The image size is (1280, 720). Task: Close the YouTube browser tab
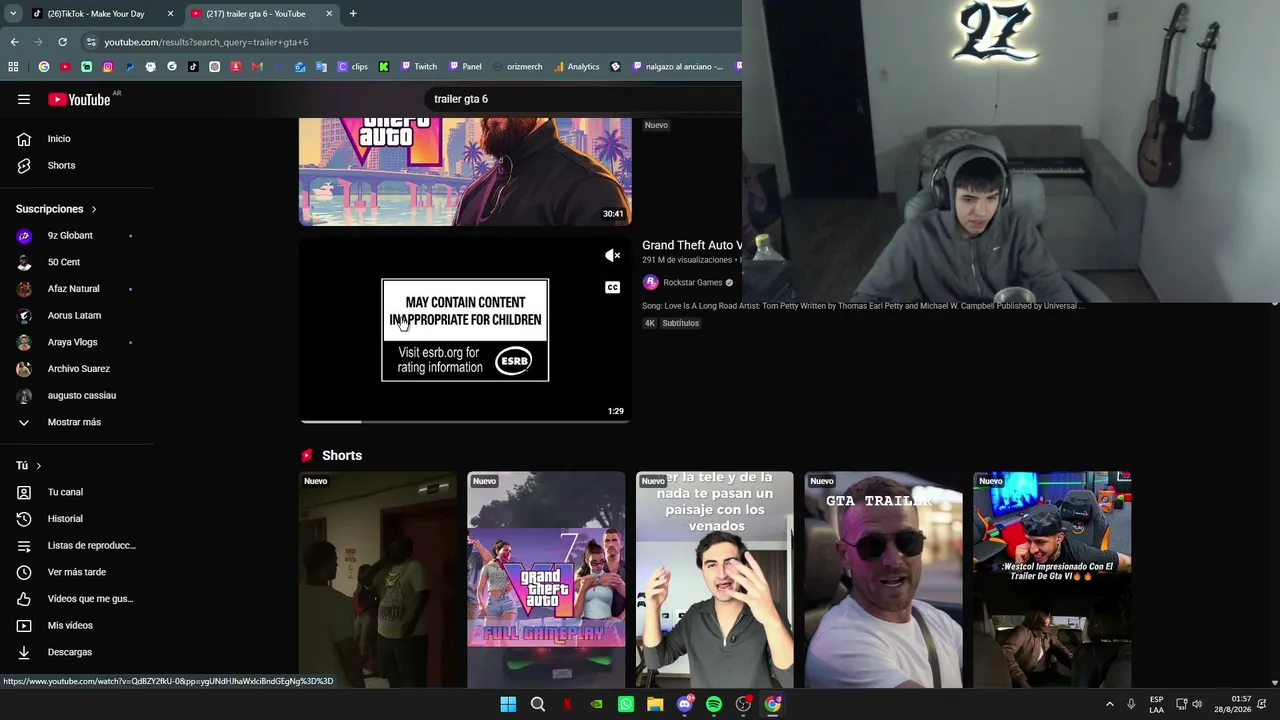[329, 14]
